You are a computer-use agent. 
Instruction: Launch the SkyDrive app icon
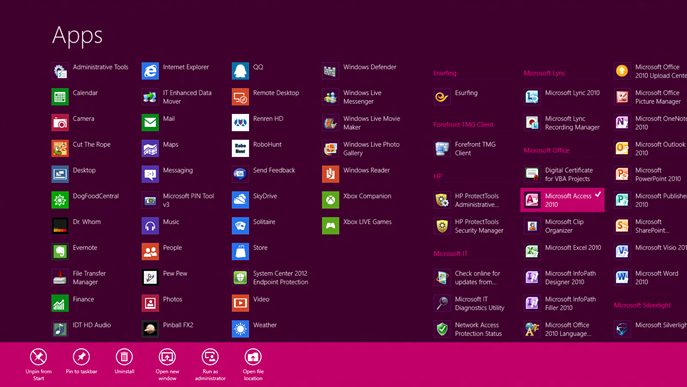(x=241, y=200)
